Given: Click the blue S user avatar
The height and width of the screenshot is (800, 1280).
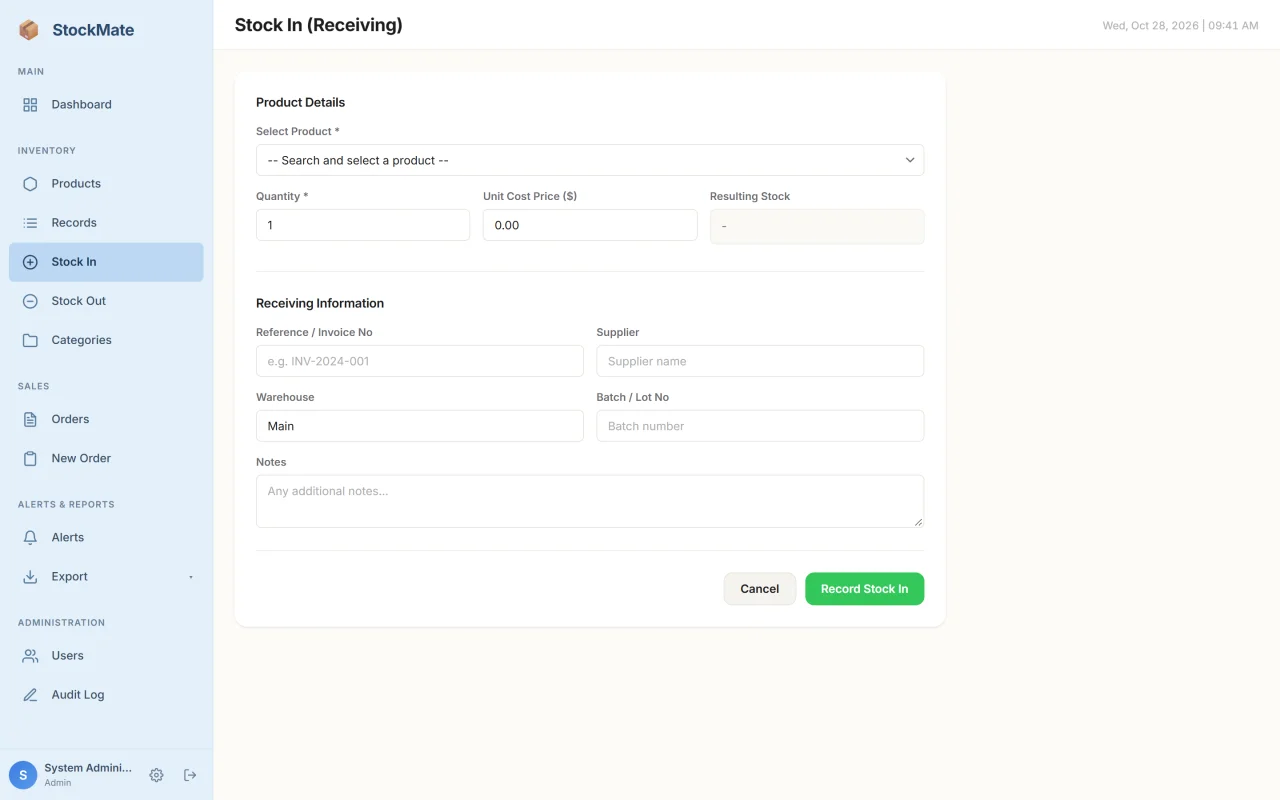Looking at the screenshot, I should pyautogui.click(x=23, y=775).
